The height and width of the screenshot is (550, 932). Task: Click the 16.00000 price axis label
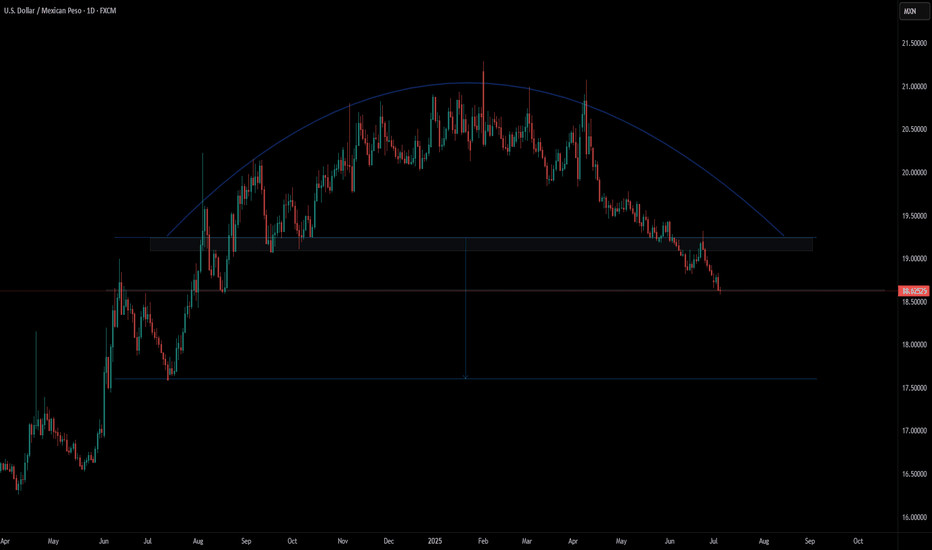[x=911, y=517]
